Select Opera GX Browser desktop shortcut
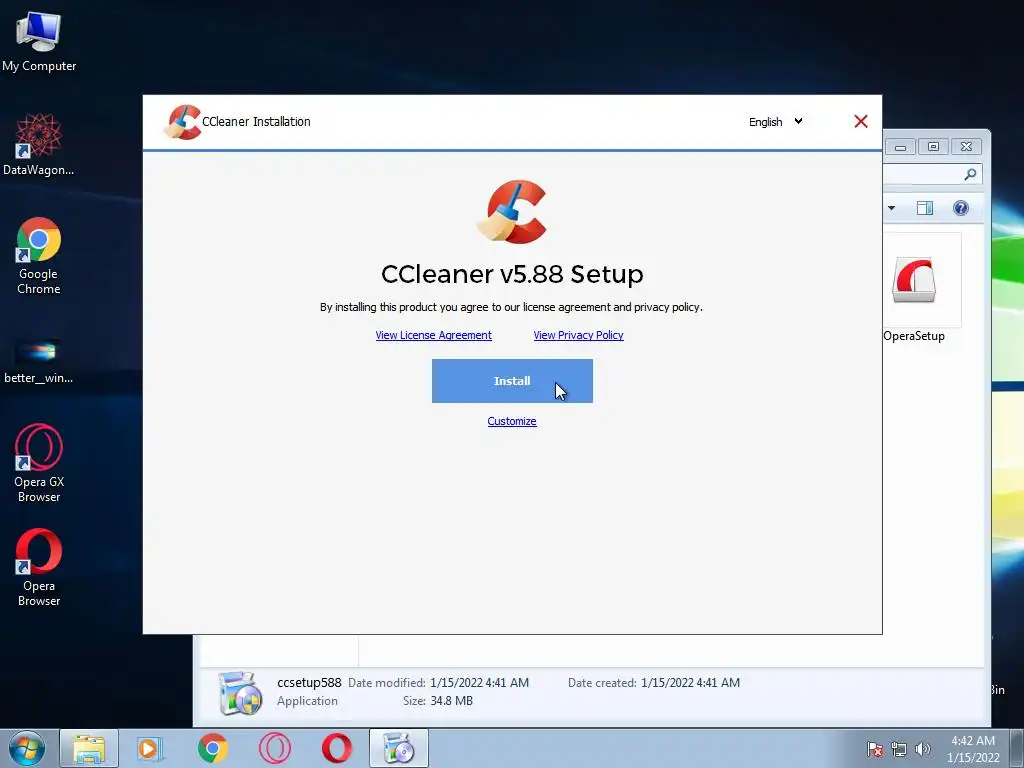 tap(39, 464)
